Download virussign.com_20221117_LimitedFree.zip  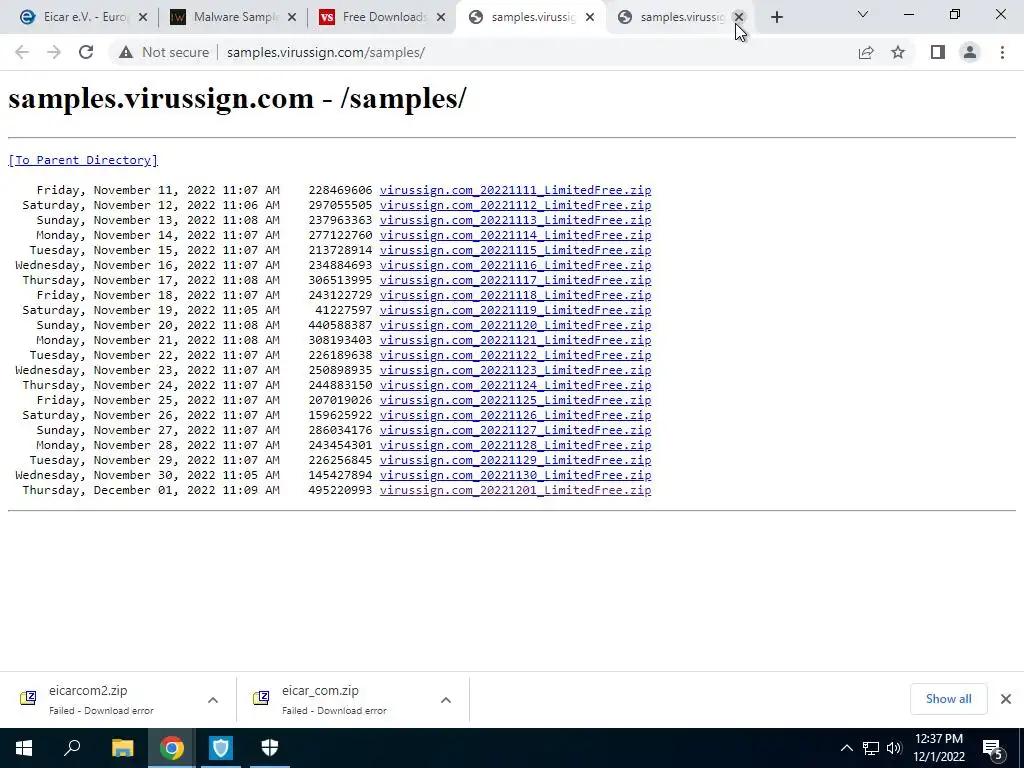[x=515, y=280]
